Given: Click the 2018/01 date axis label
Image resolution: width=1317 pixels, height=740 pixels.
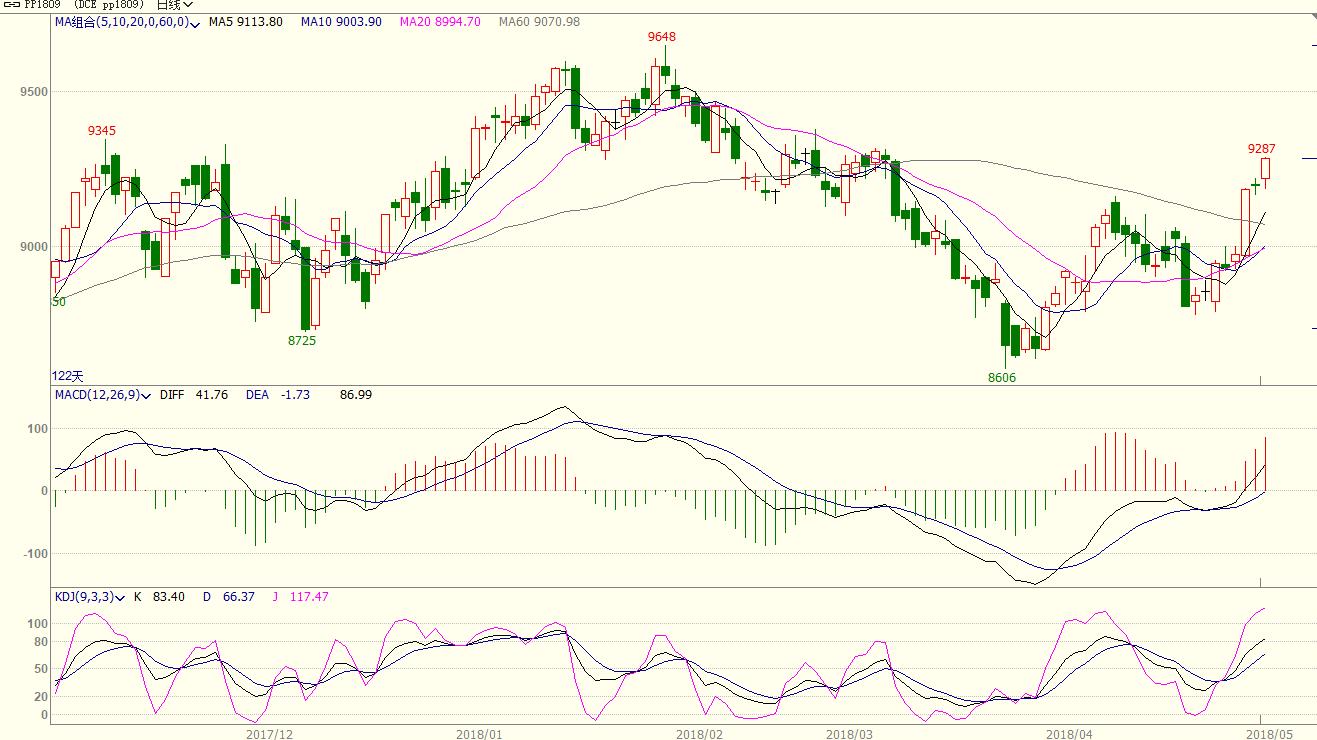Looking at the screenshot, I should 479,734.
